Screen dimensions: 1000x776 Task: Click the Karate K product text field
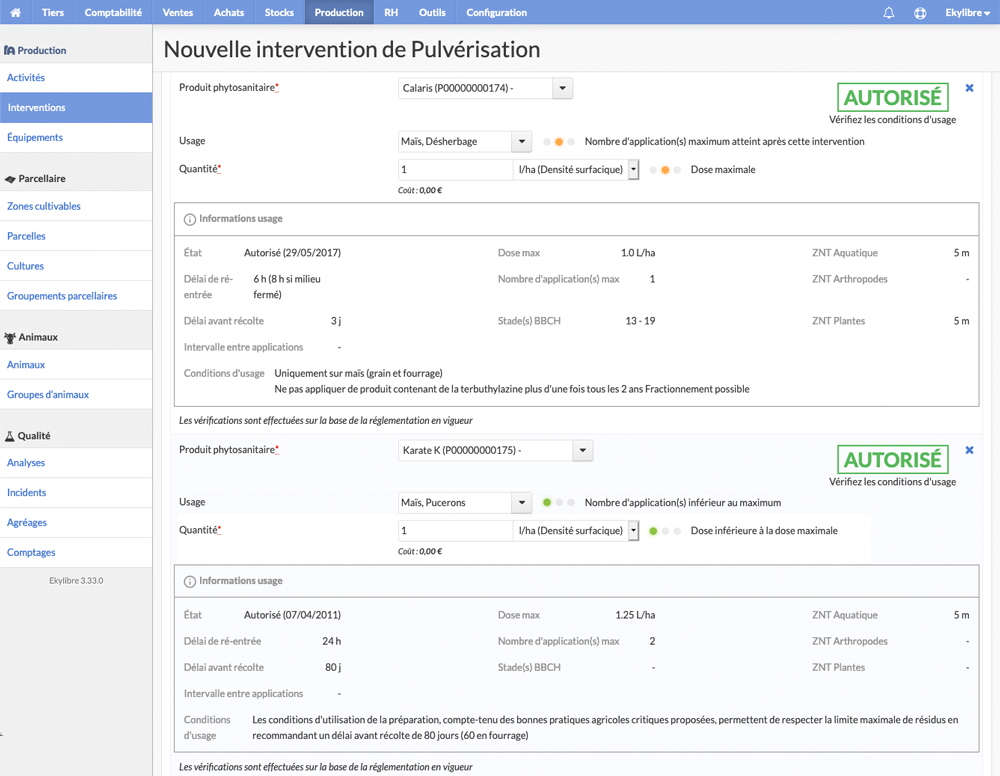485,450
